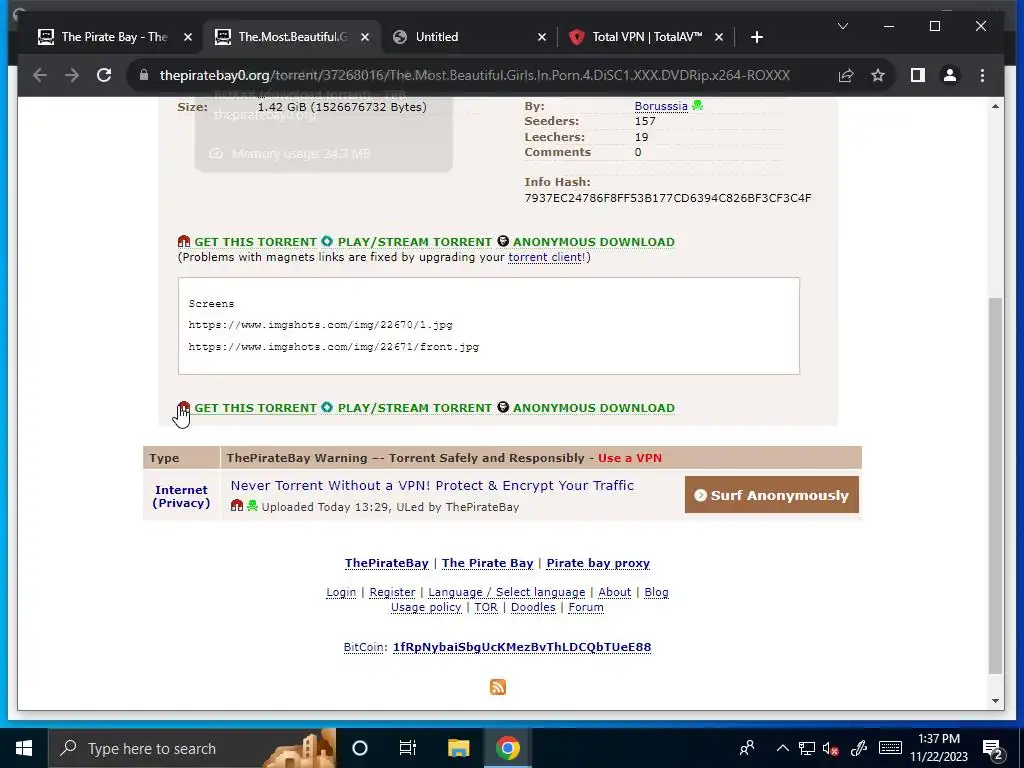Open Language / Select language link

pyautogui.click(x=507, y=592)
